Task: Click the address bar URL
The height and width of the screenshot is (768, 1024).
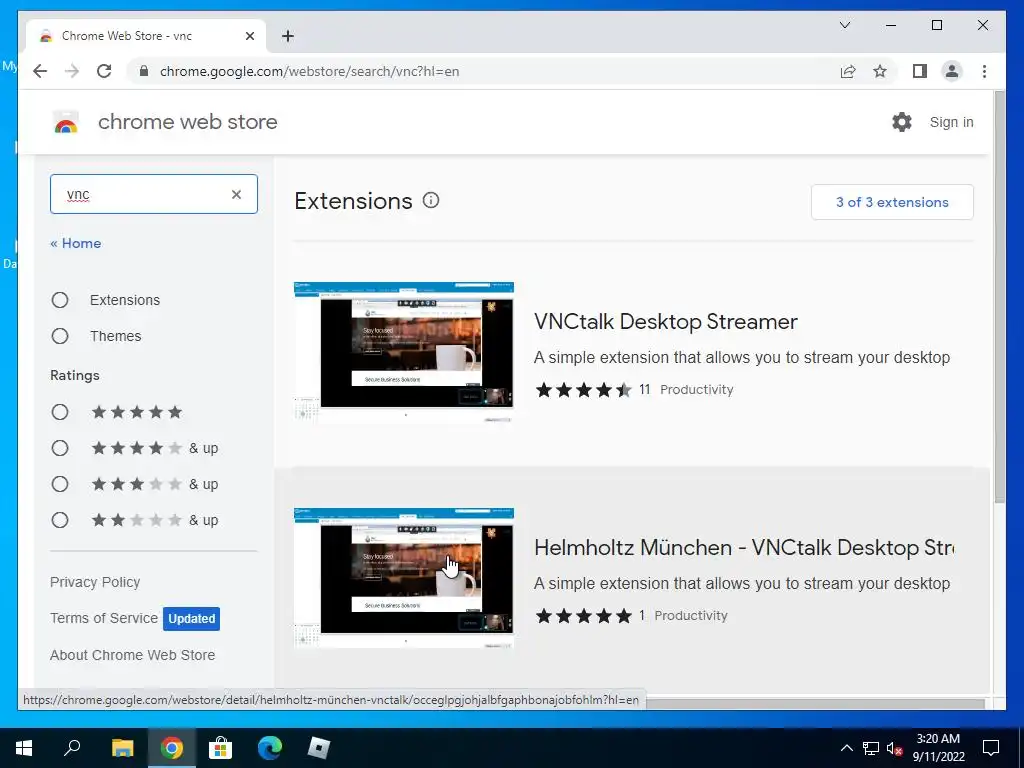Action: click(310, 71)
